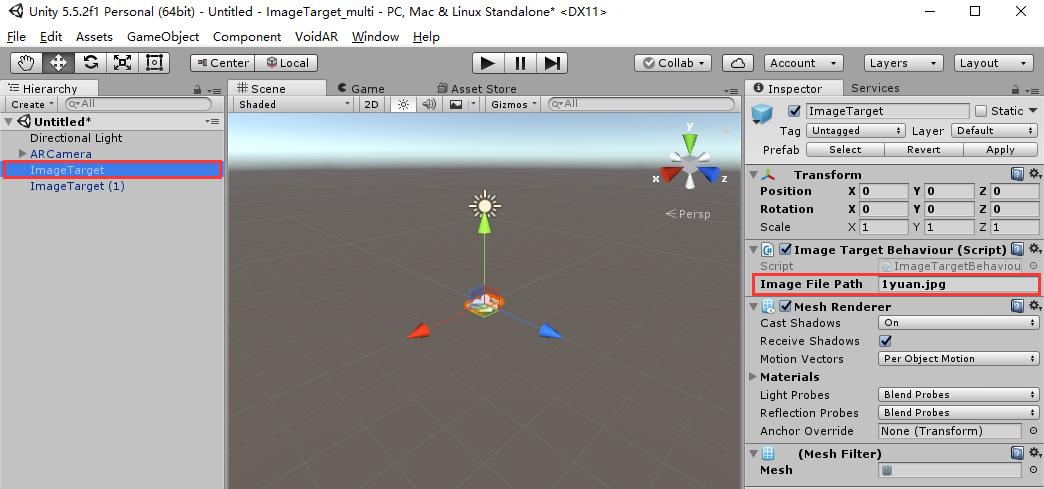This screenshot has width=1044, height=489.
Task: Toggle scene lighting sun icon
Action: (x=403, y=104)
